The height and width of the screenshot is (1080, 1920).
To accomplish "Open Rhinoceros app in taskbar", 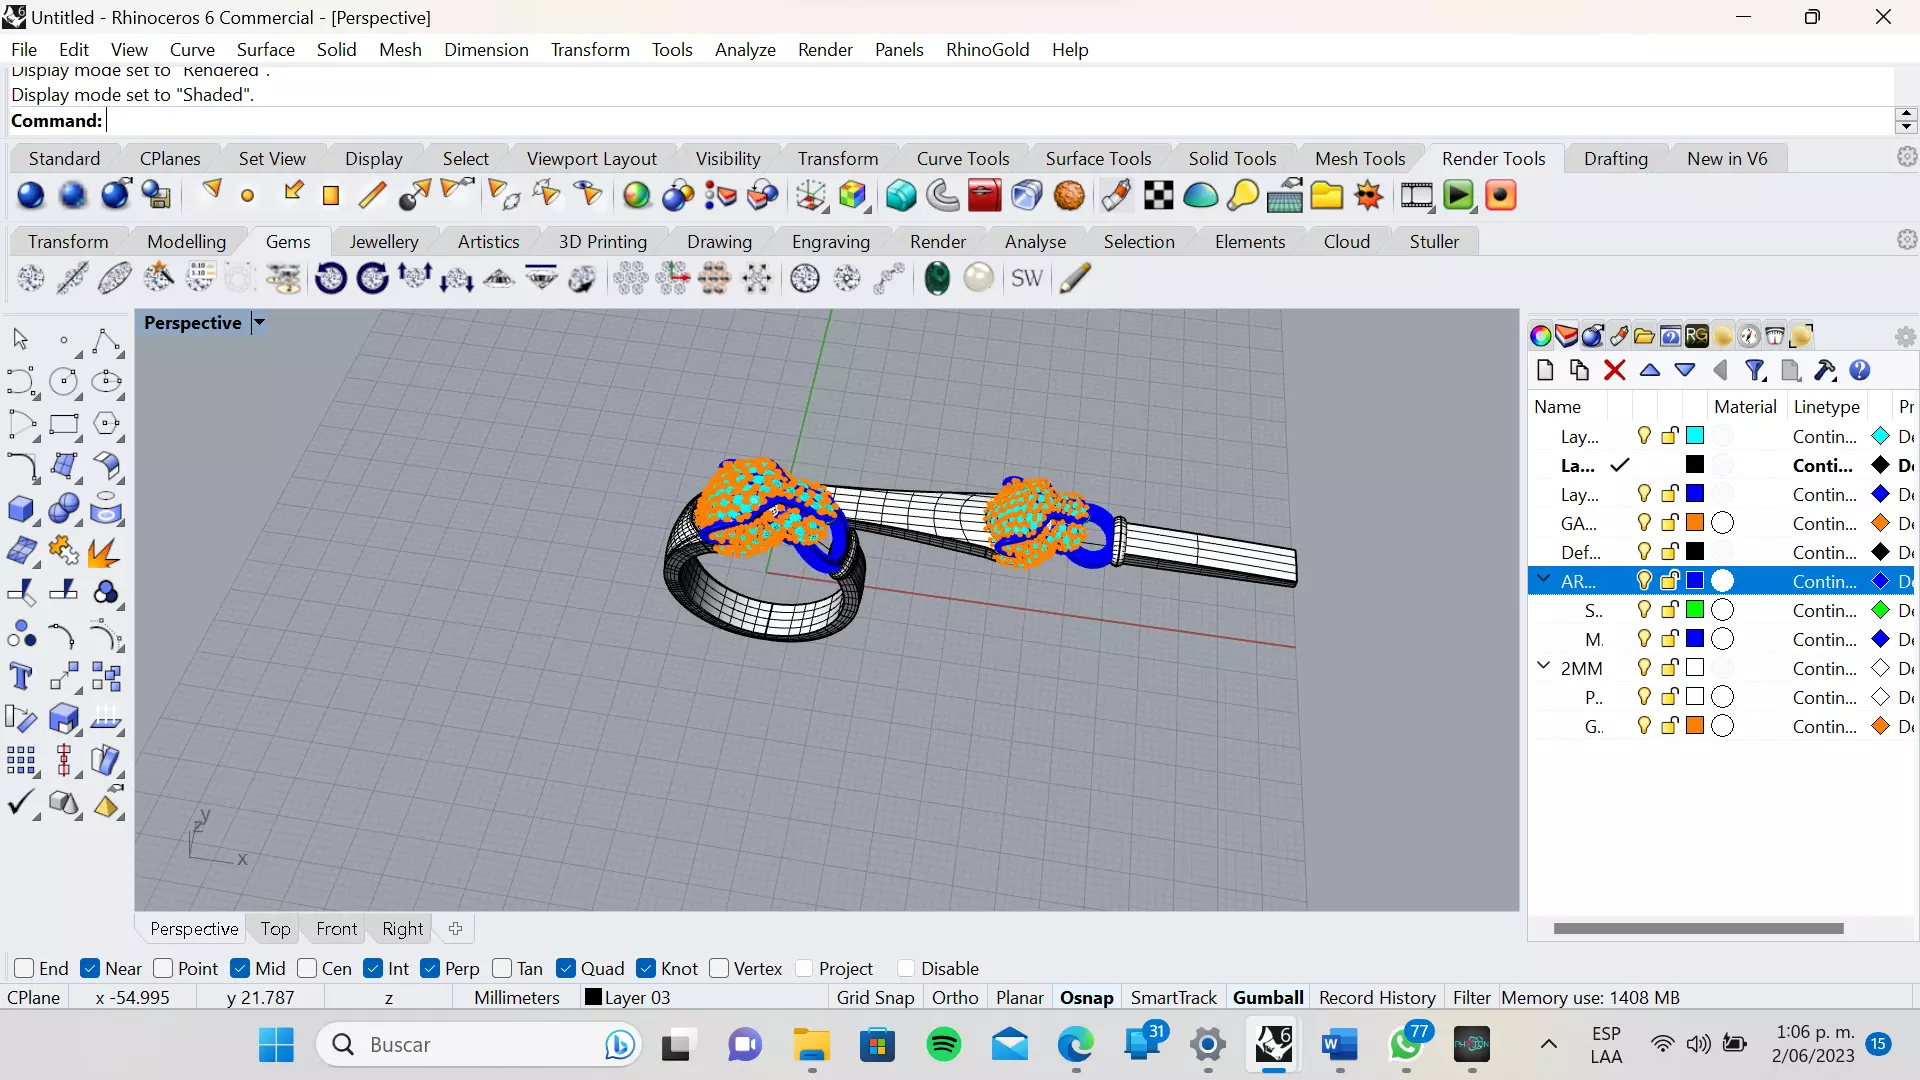I will coord(1273,1045).
